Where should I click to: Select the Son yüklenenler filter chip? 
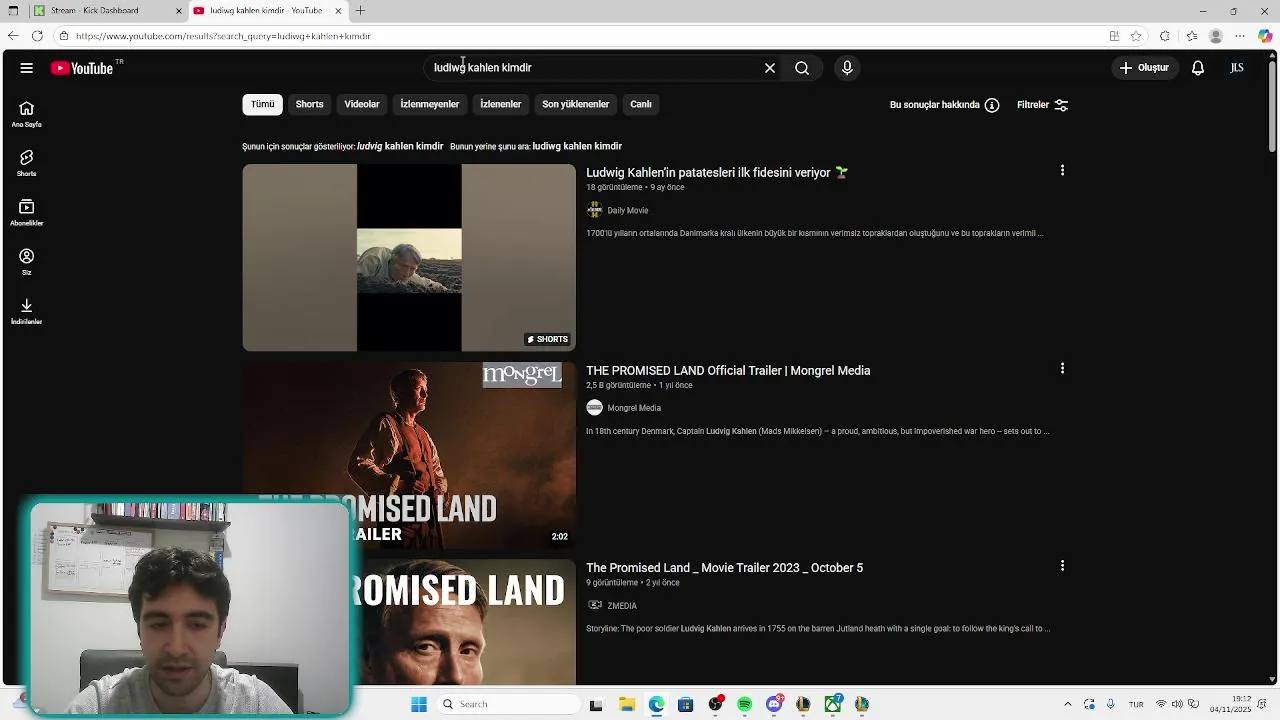pyautogui.click(x=575, y=104)
